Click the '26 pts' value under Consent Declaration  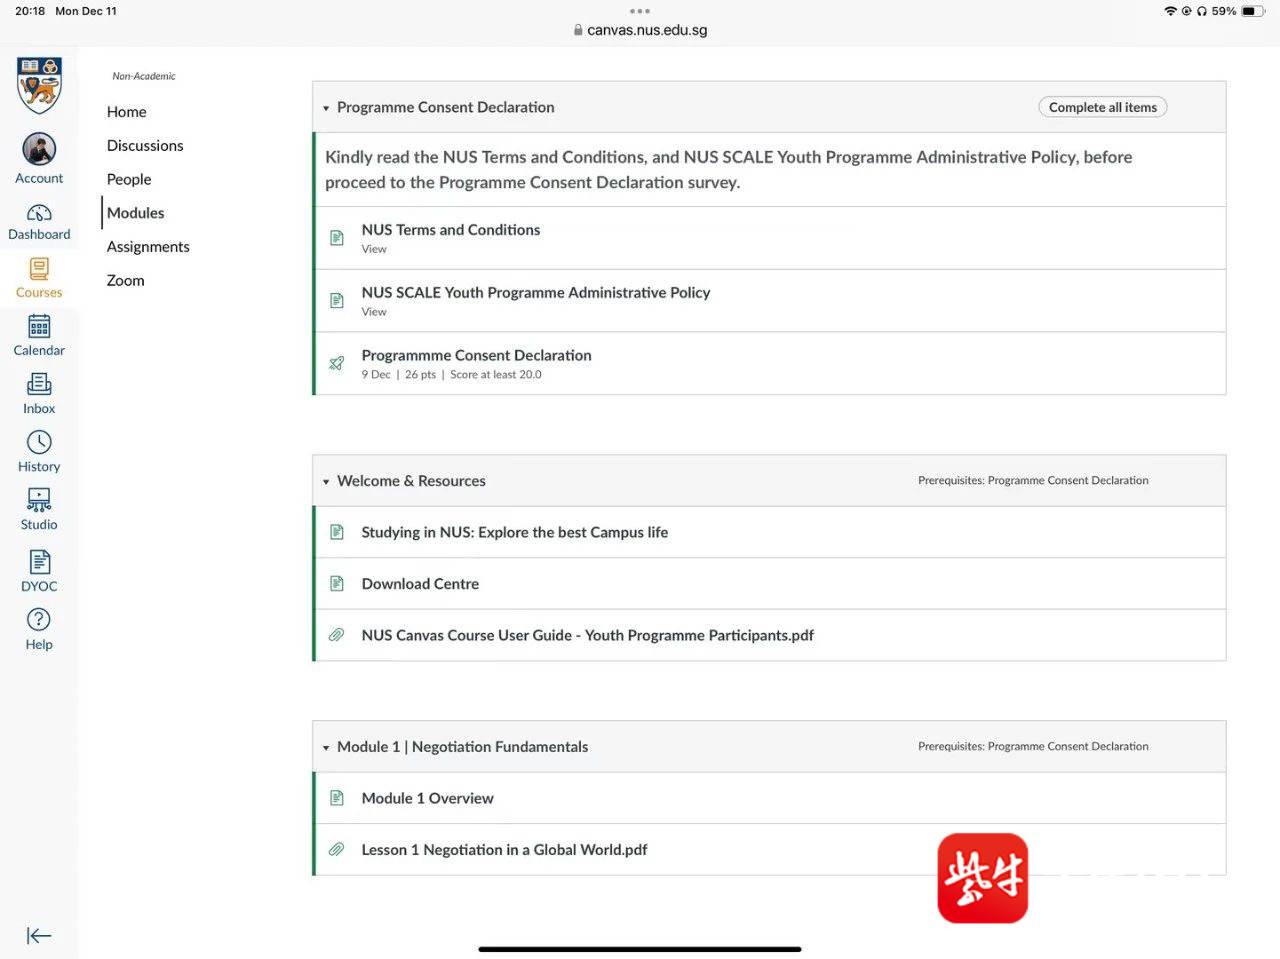tap(420, 375)
